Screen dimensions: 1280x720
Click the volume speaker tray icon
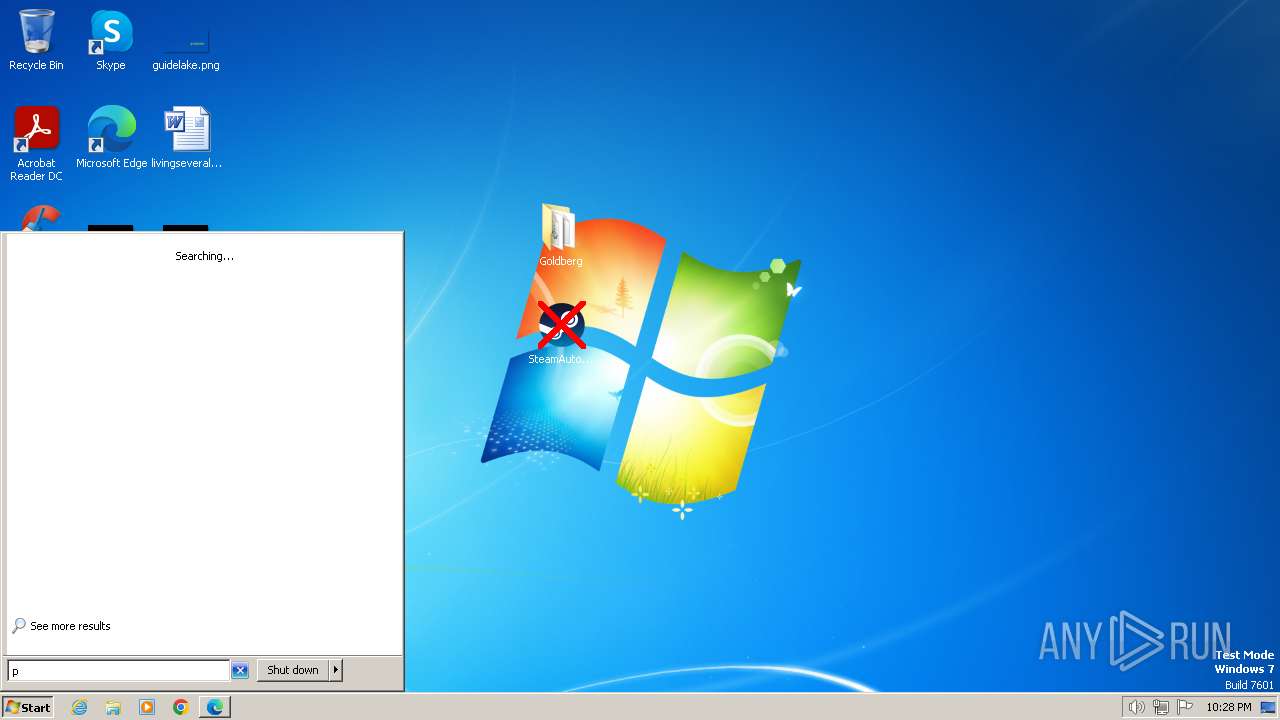click(x=1136, y=707)
